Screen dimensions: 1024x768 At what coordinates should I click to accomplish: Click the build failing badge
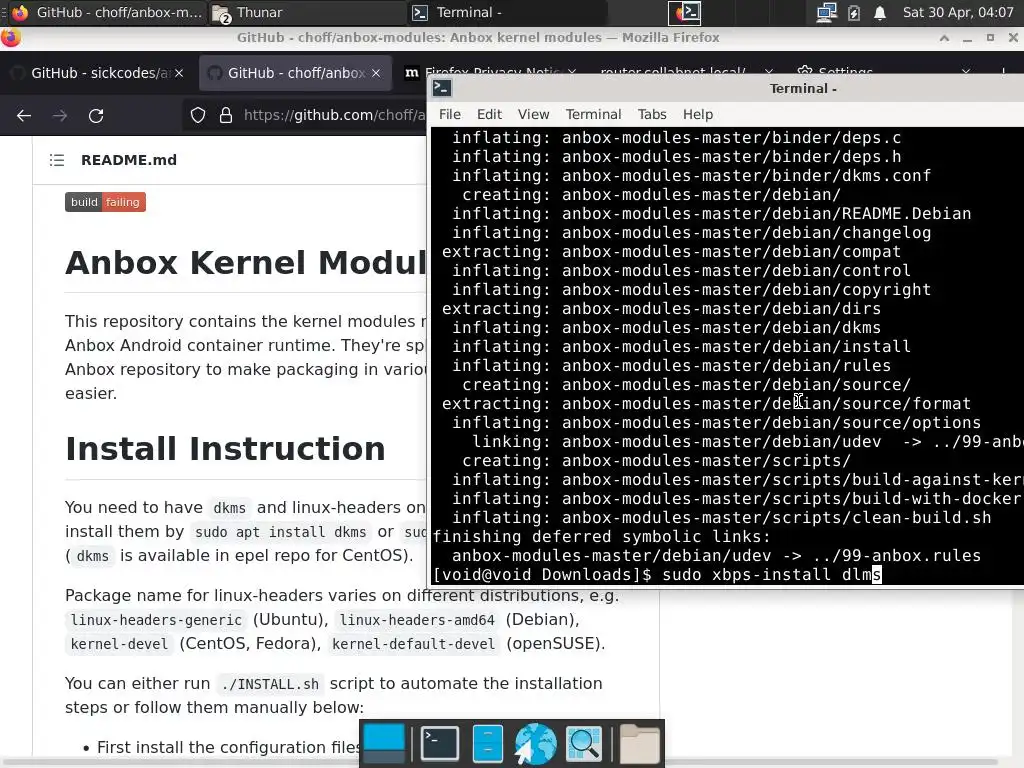click(105, 202)
